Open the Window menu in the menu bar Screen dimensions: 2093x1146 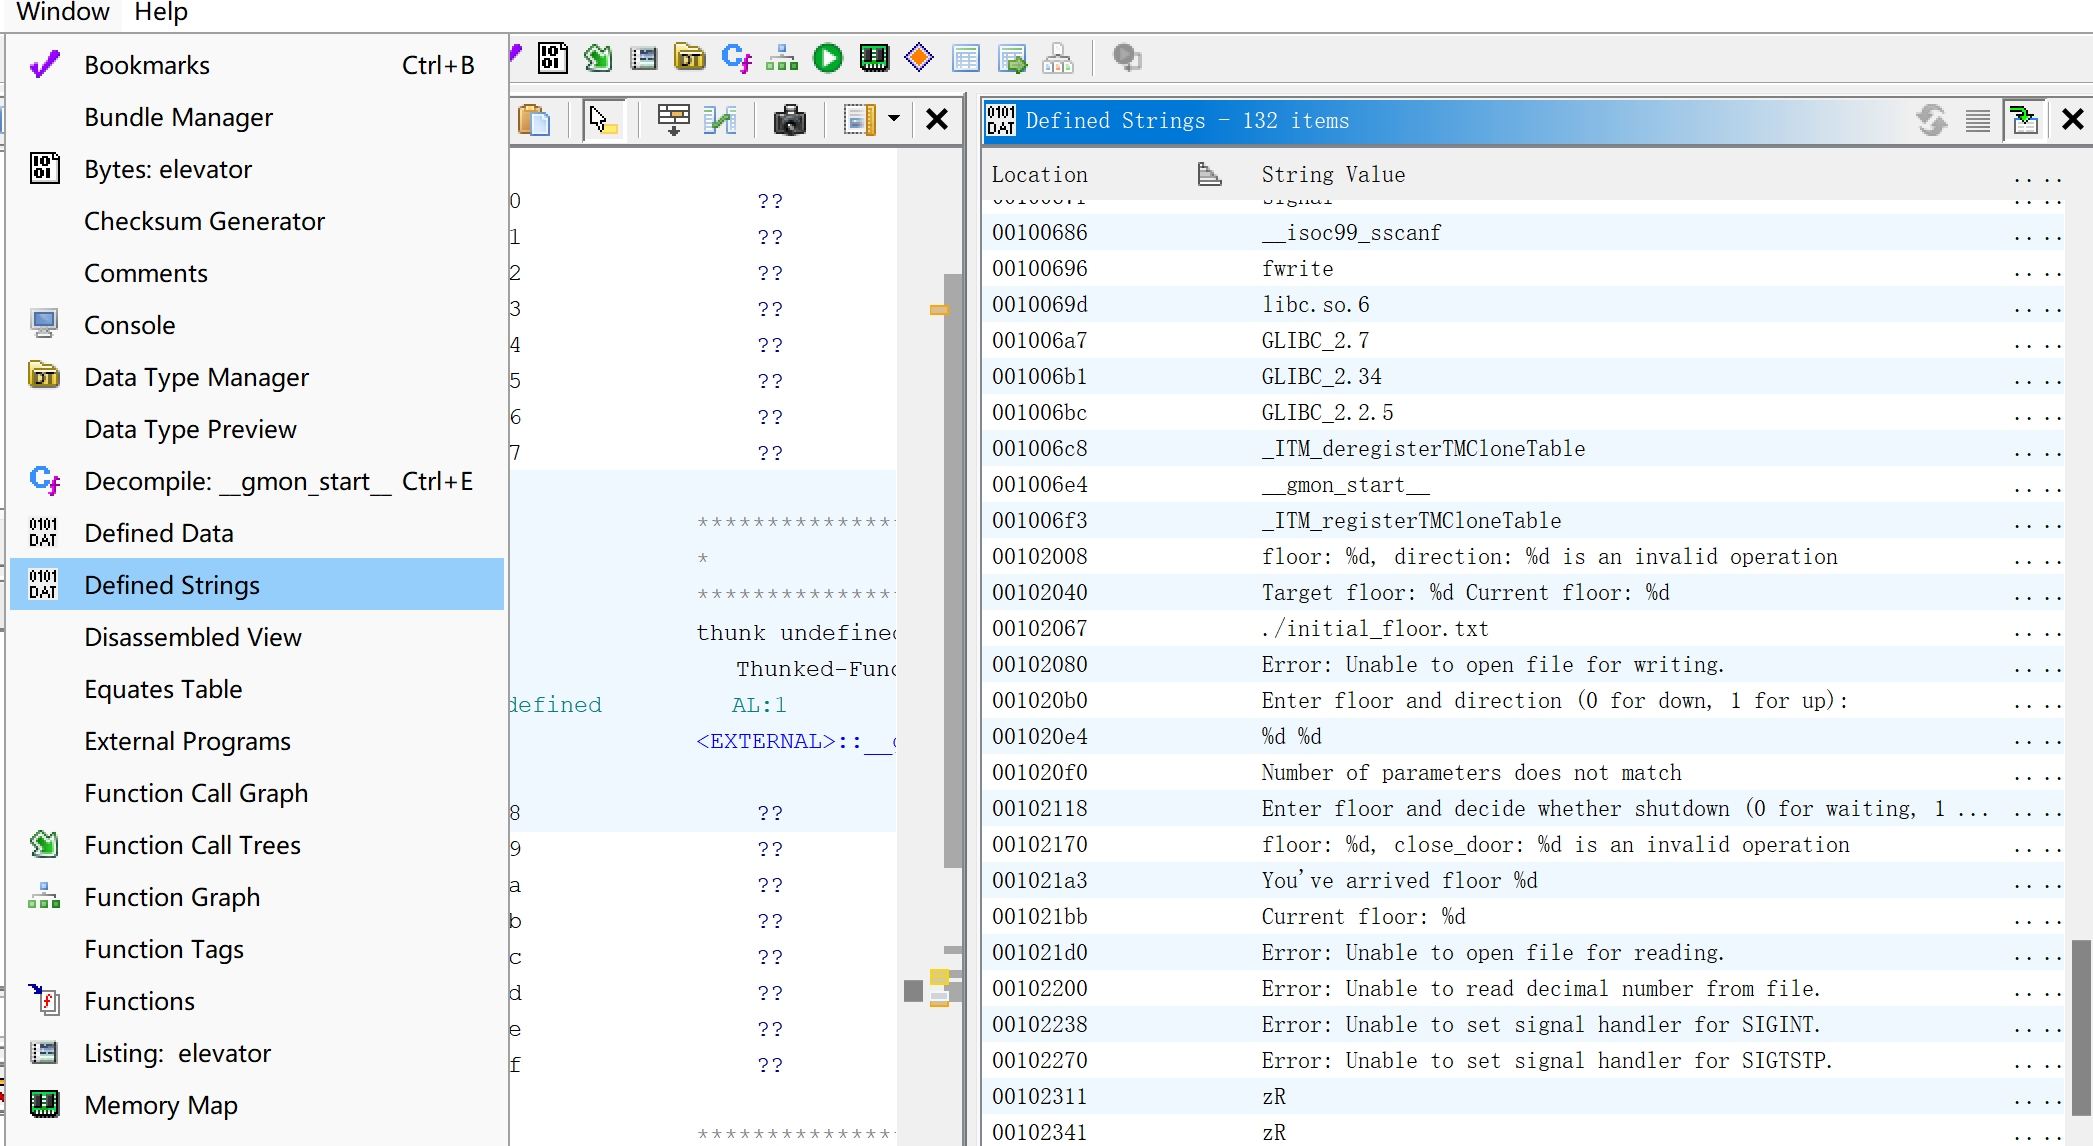click(x=62, y=12)
